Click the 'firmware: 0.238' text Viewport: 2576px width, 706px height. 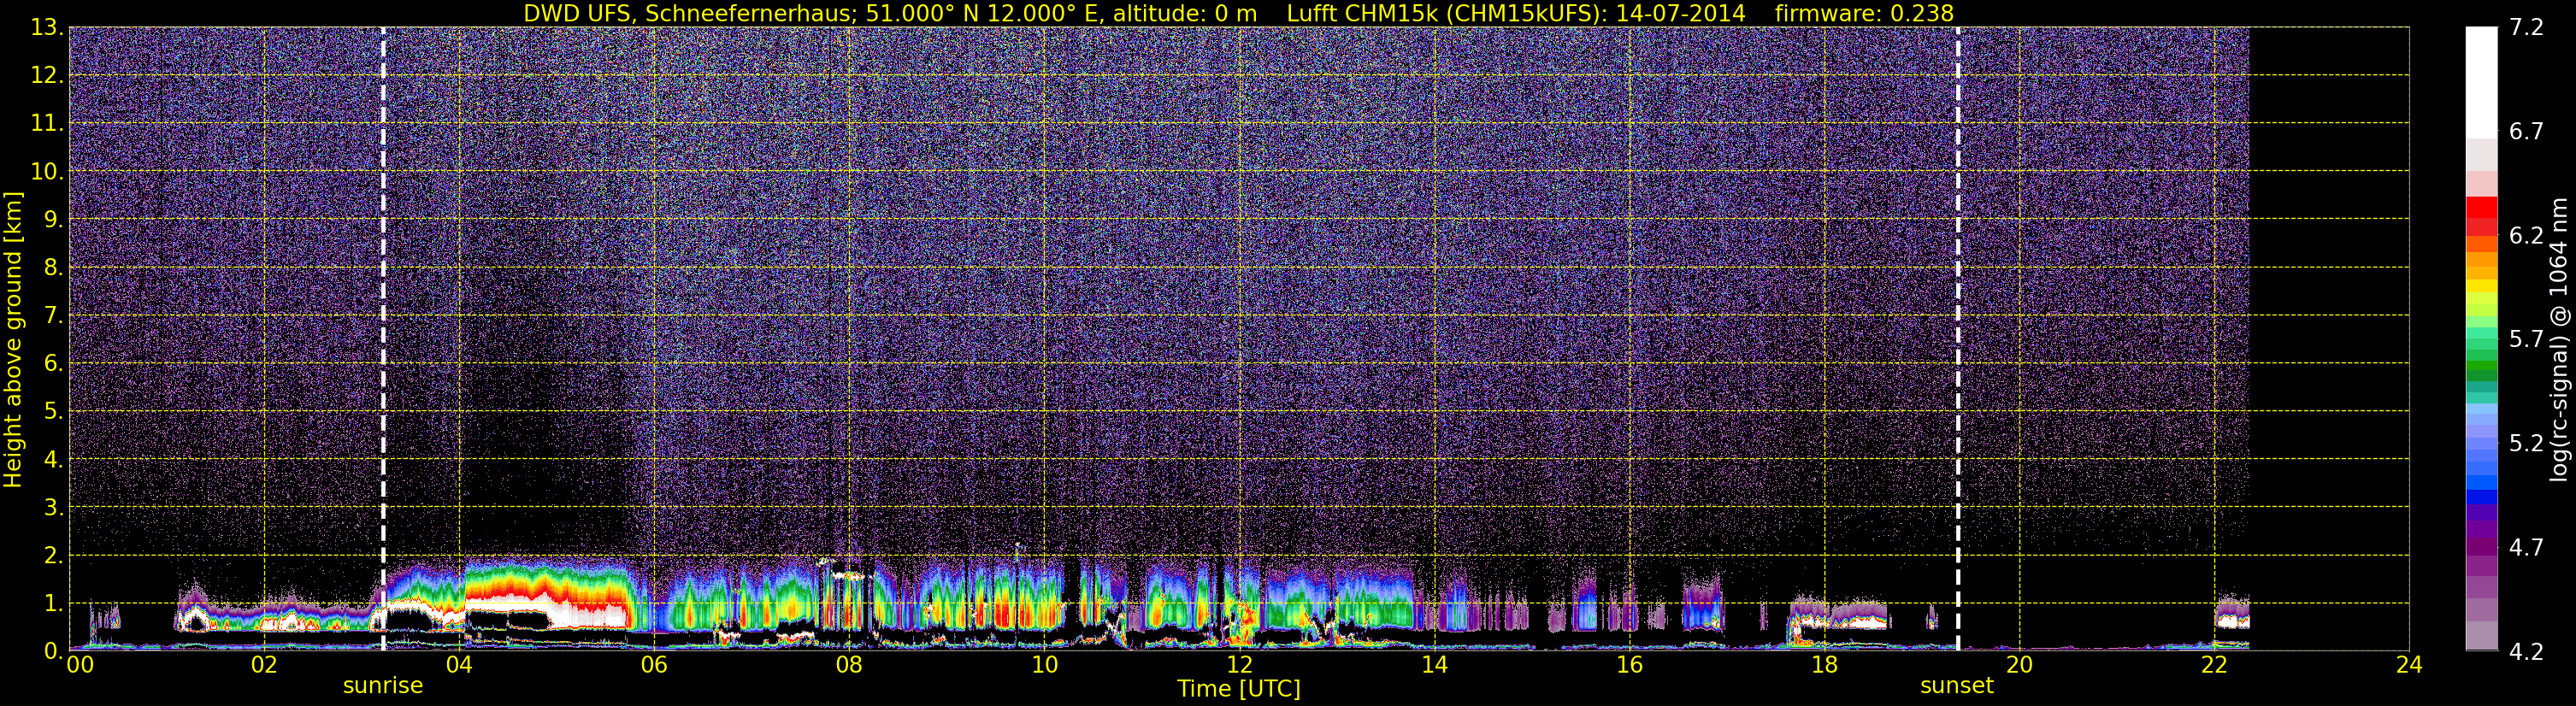click(x=1864, y=13)
